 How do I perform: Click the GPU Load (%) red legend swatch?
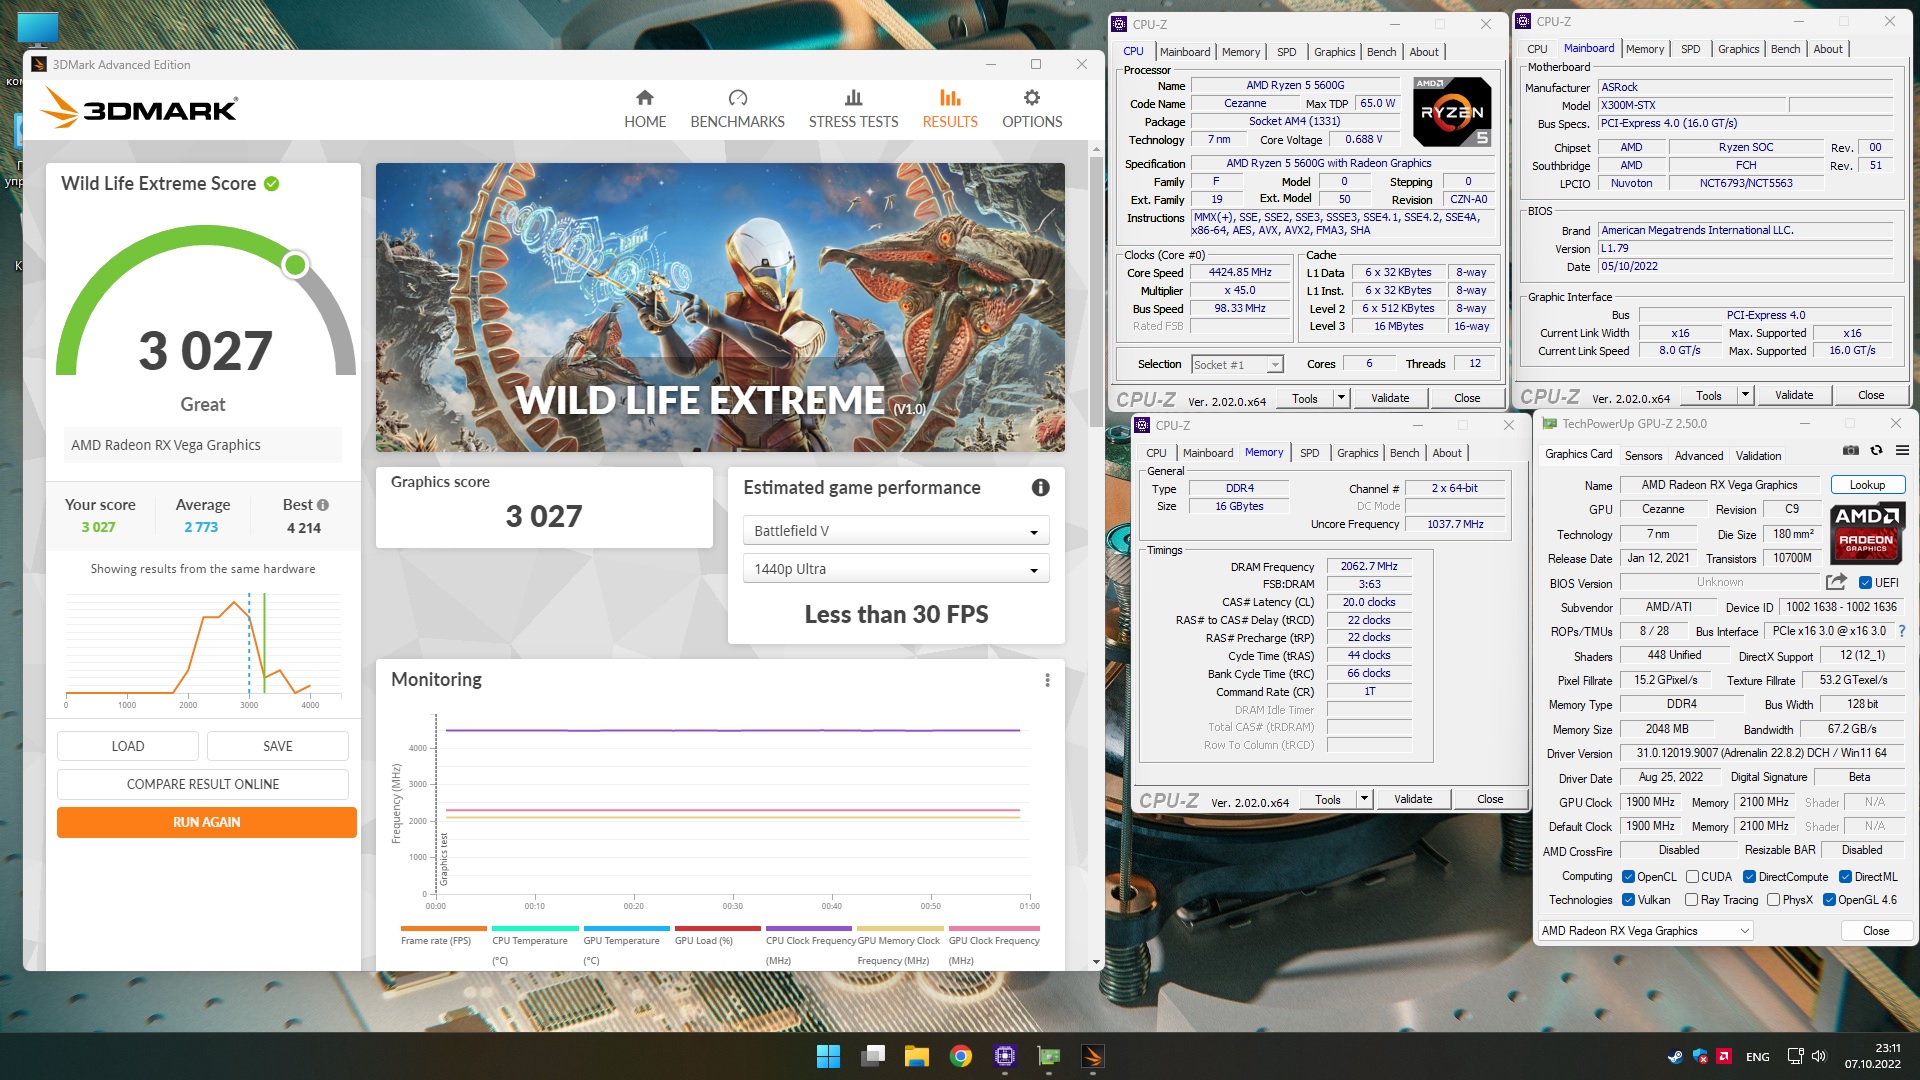pyautogui.click(x=717, y=929)
